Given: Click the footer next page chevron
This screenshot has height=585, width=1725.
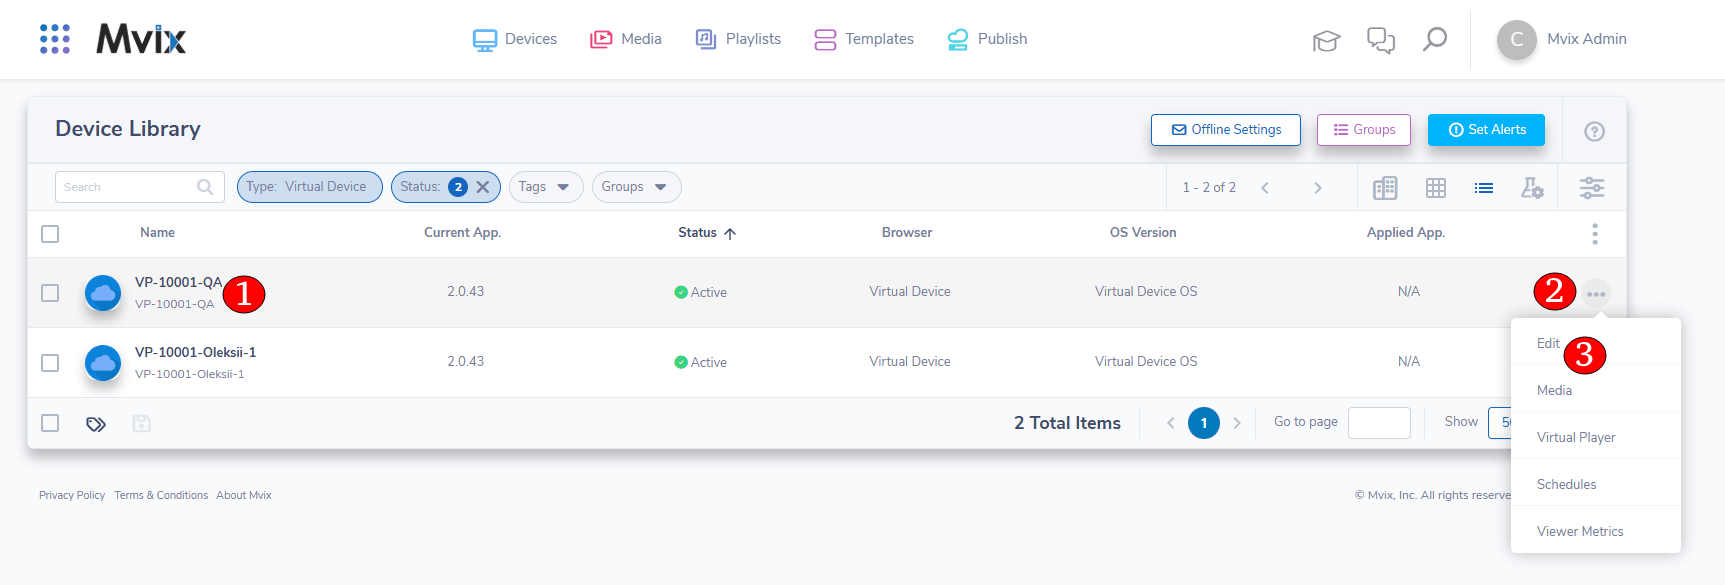Looking at the screenshot, I should 1237,423.
